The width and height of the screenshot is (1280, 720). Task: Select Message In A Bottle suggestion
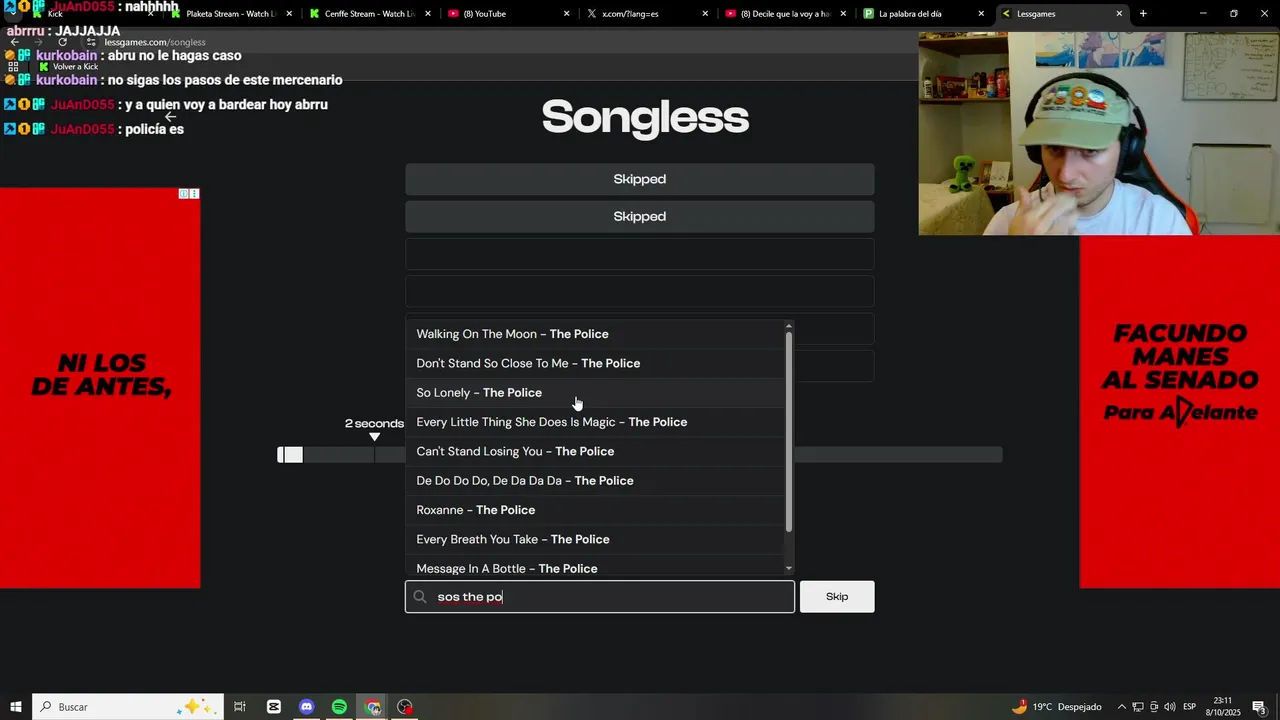[595, 566]
